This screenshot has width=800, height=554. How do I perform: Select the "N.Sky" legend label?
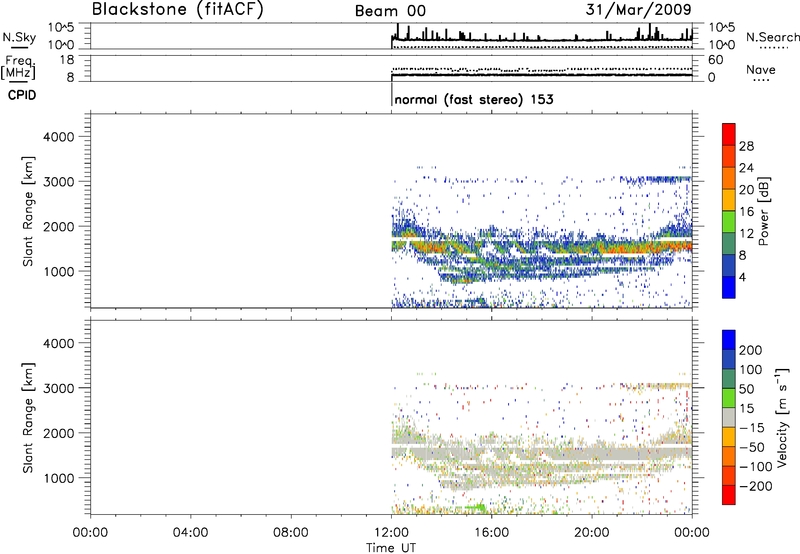click(x=19, y=37)
